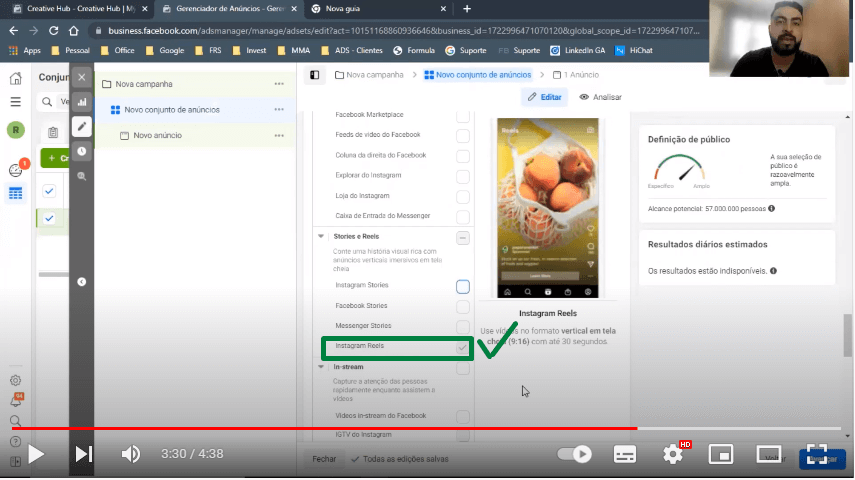855x480 pixels.
Task: Mute the video volume
Action: [130, 454]
